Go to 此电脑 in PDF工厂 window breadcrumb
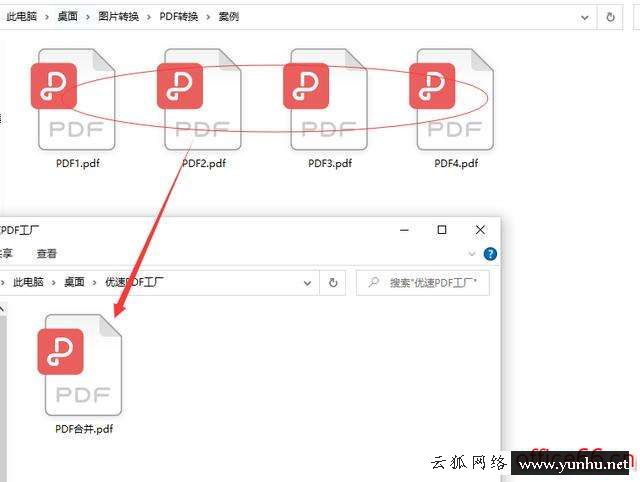The image size is (640, 482). (28, 282)
